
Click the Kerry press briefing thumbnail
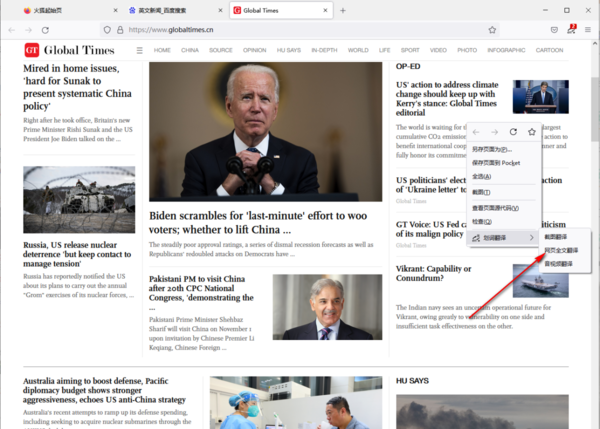541,96
